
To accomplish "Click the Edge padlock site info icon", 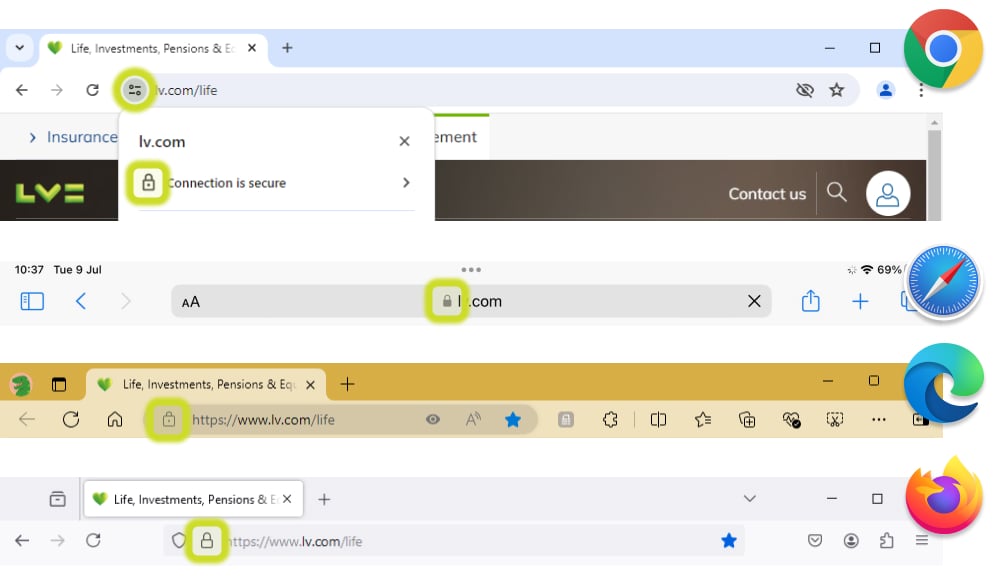I will coord(168,419).
